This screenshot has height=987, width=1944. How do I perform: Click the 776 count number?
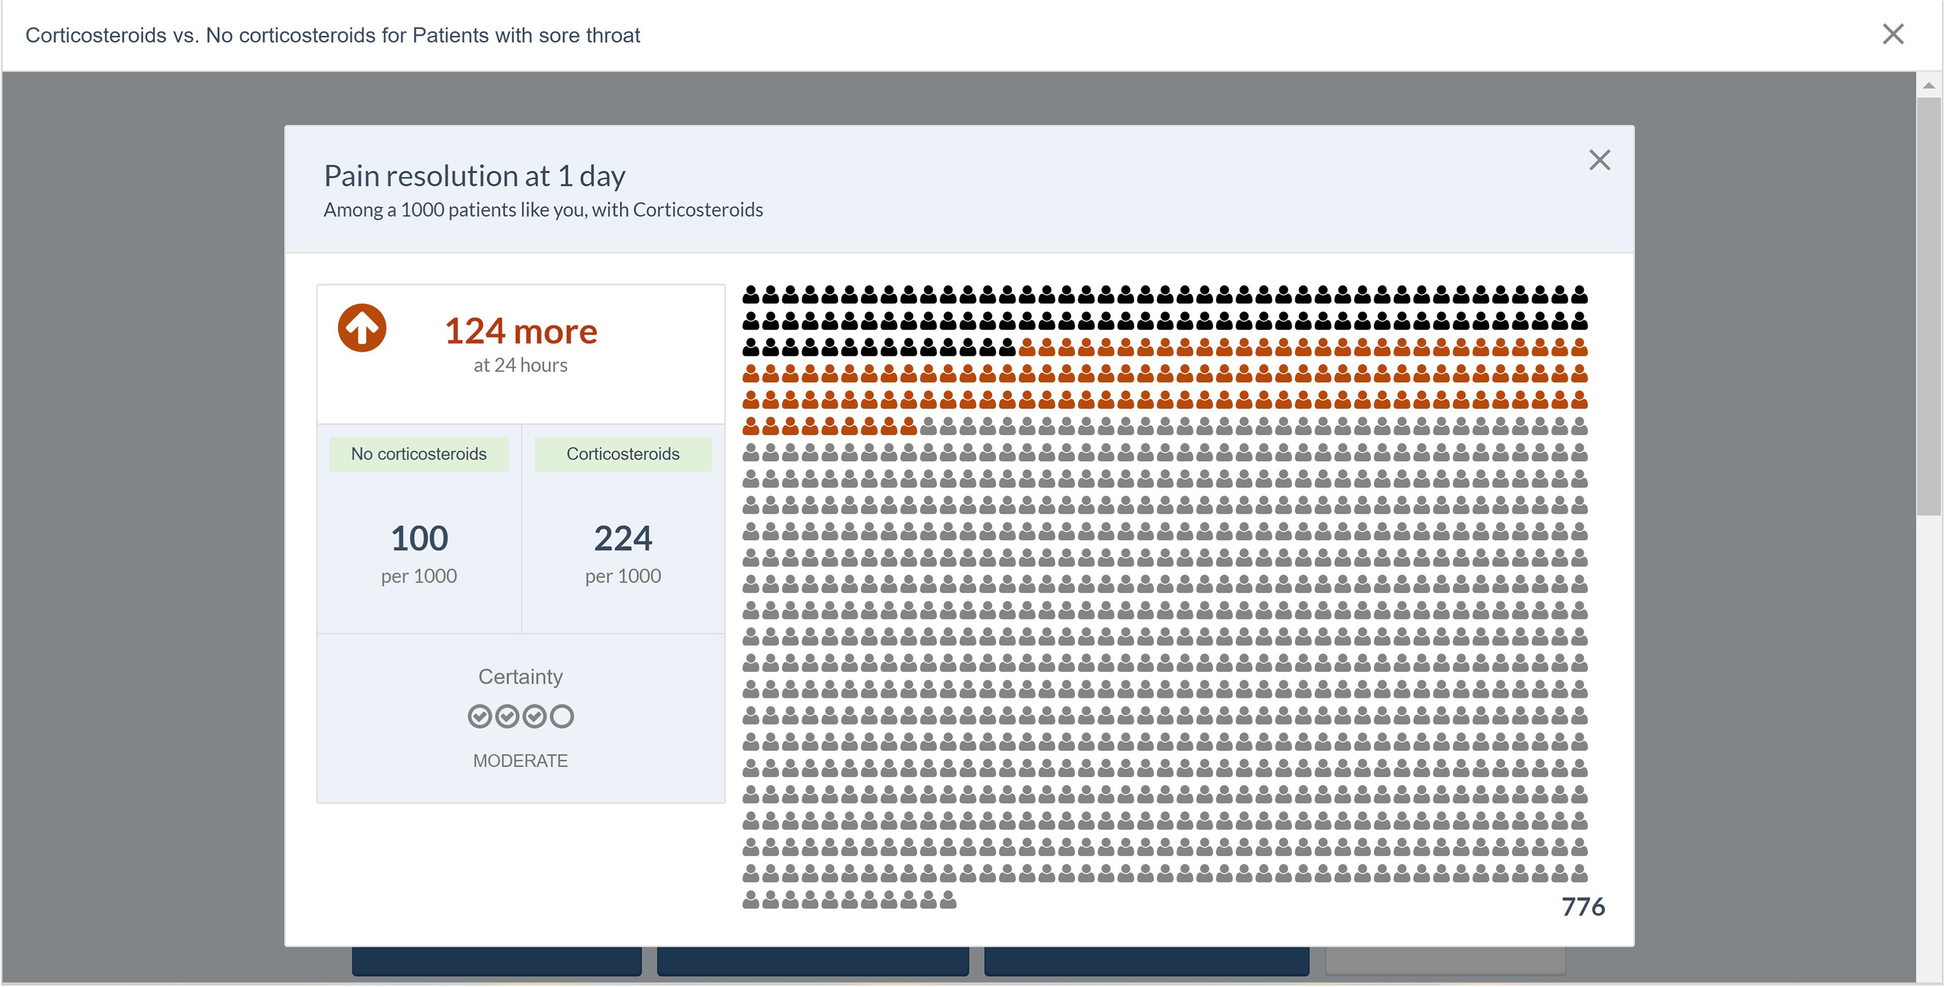pyautogui.click(x=1583, y=907)
